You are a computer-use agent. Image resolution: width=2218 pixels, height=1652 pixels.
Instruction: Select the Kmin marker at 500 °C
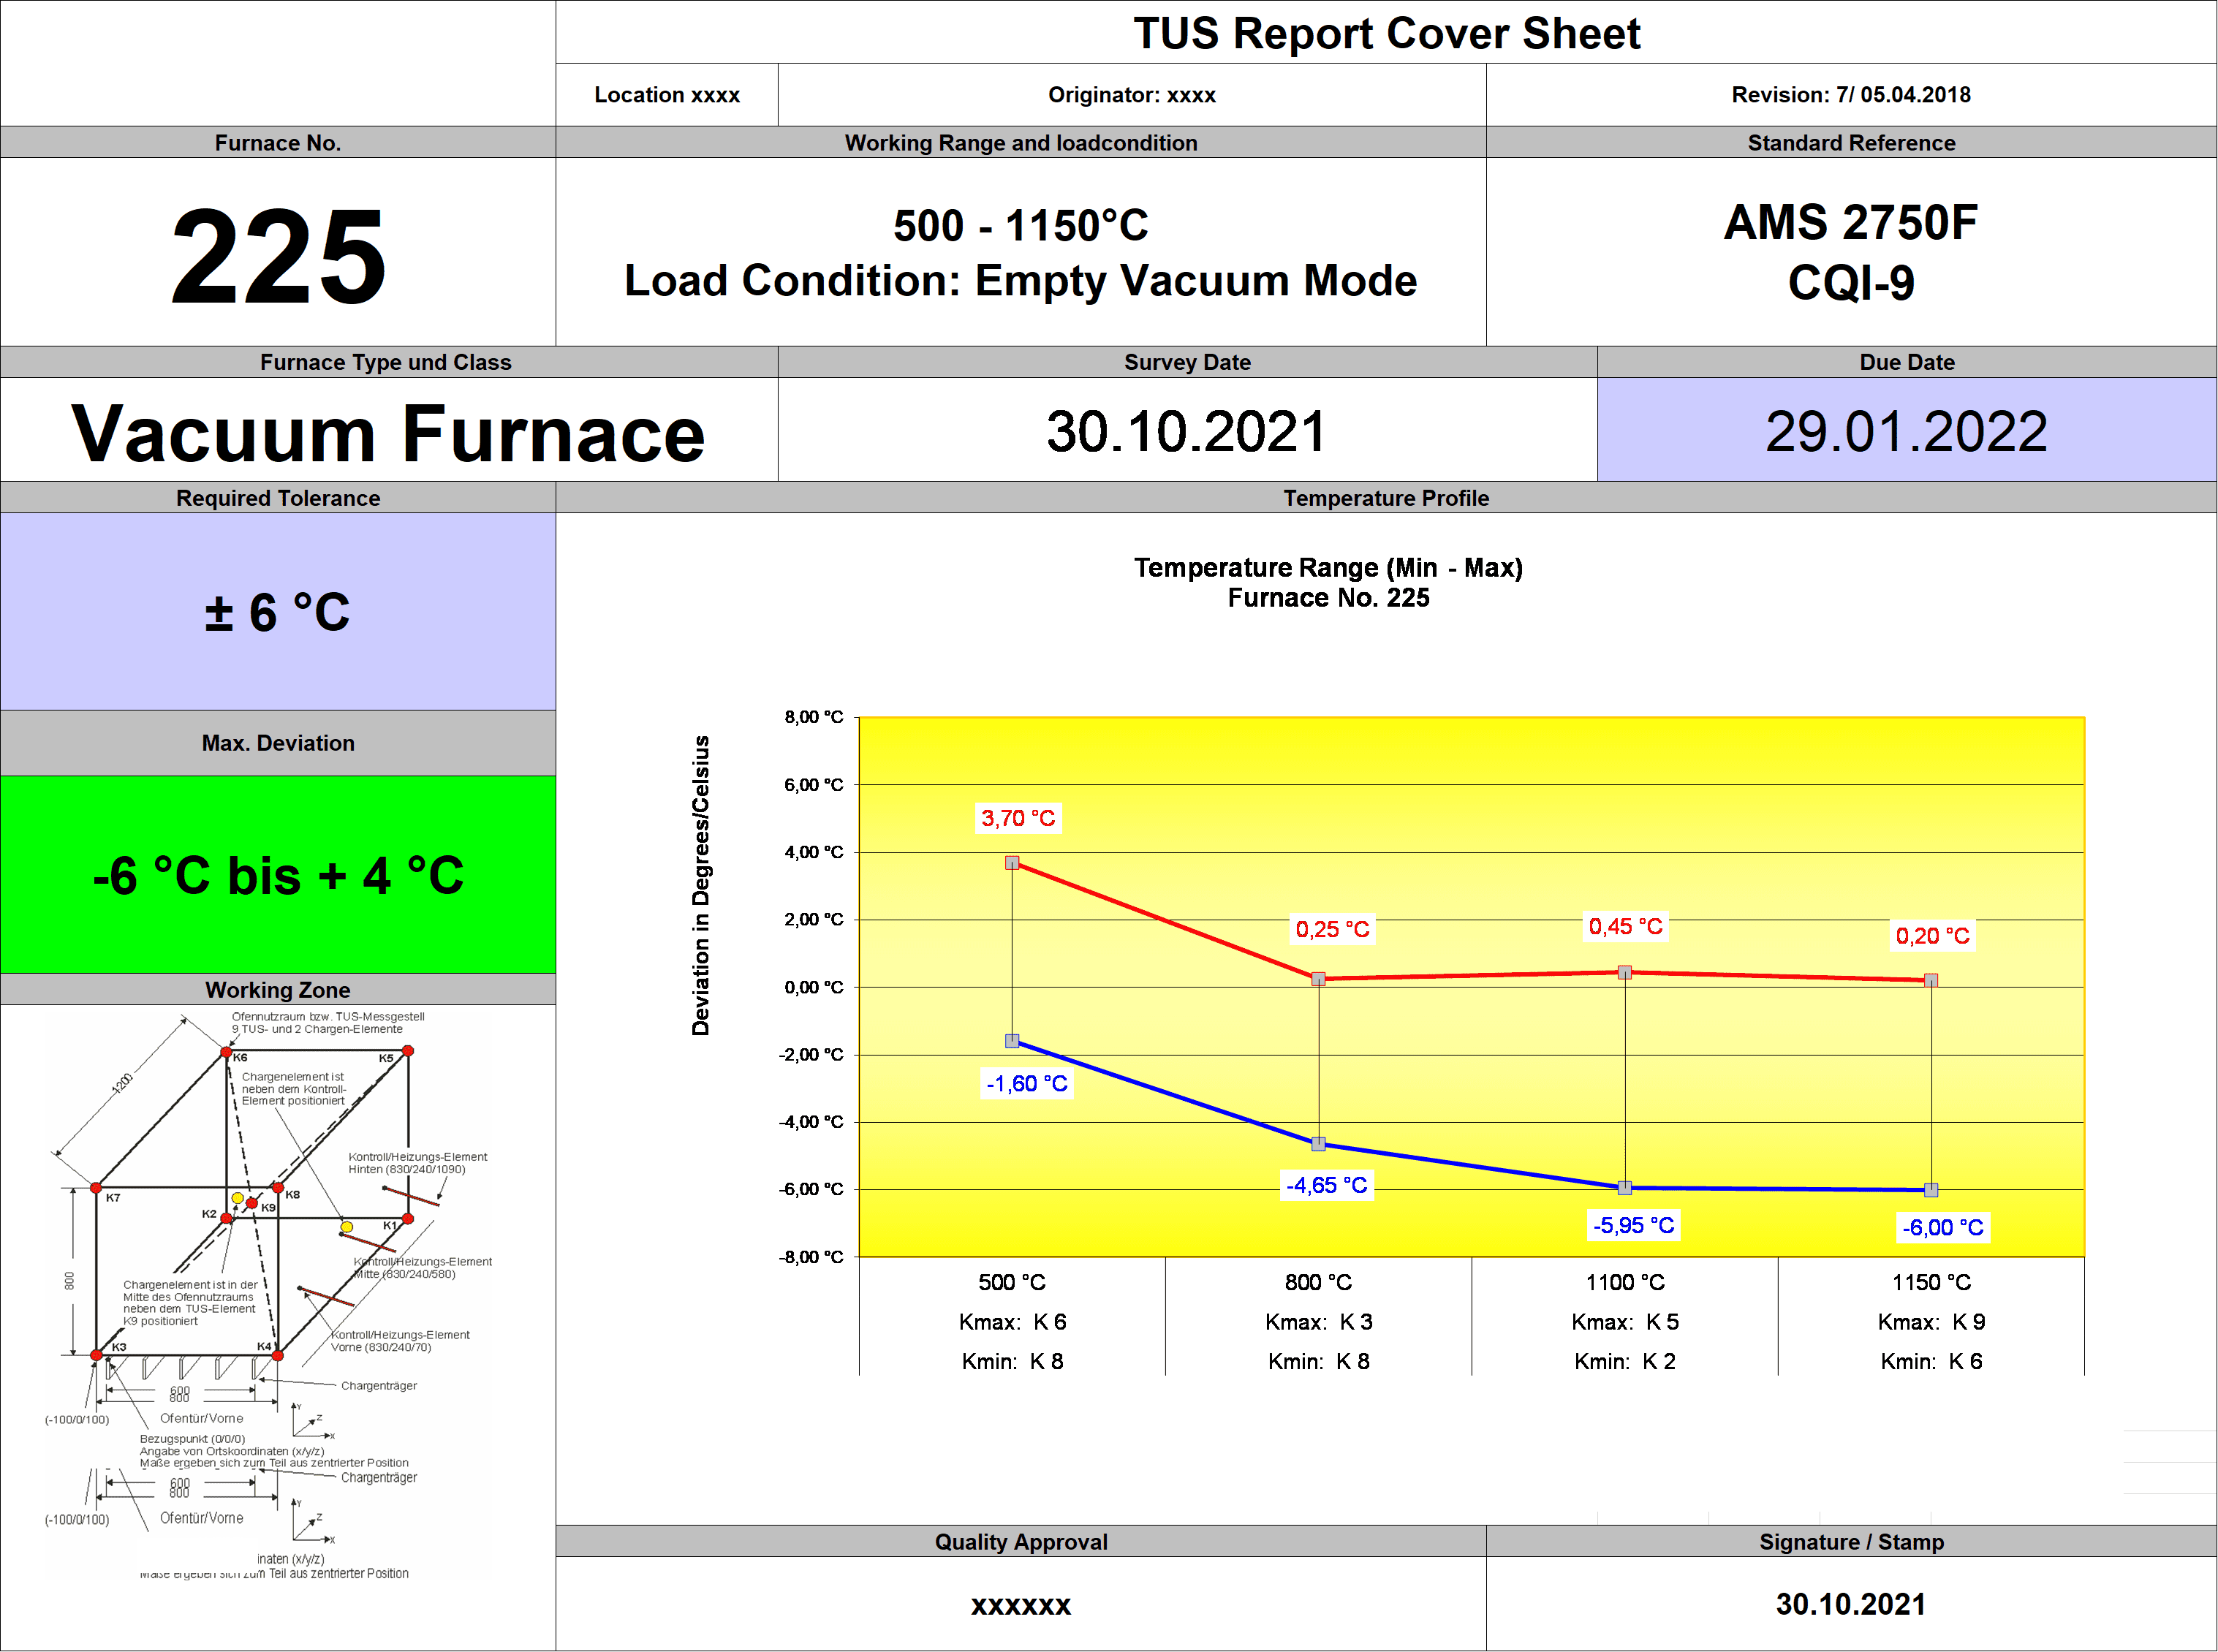coord(1012,1041)
